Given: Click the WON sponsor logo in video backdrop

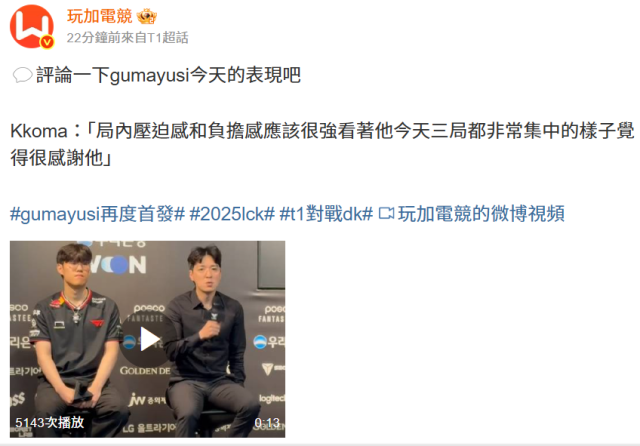Looking at the screenshot, I should click(x=118, y=264).
